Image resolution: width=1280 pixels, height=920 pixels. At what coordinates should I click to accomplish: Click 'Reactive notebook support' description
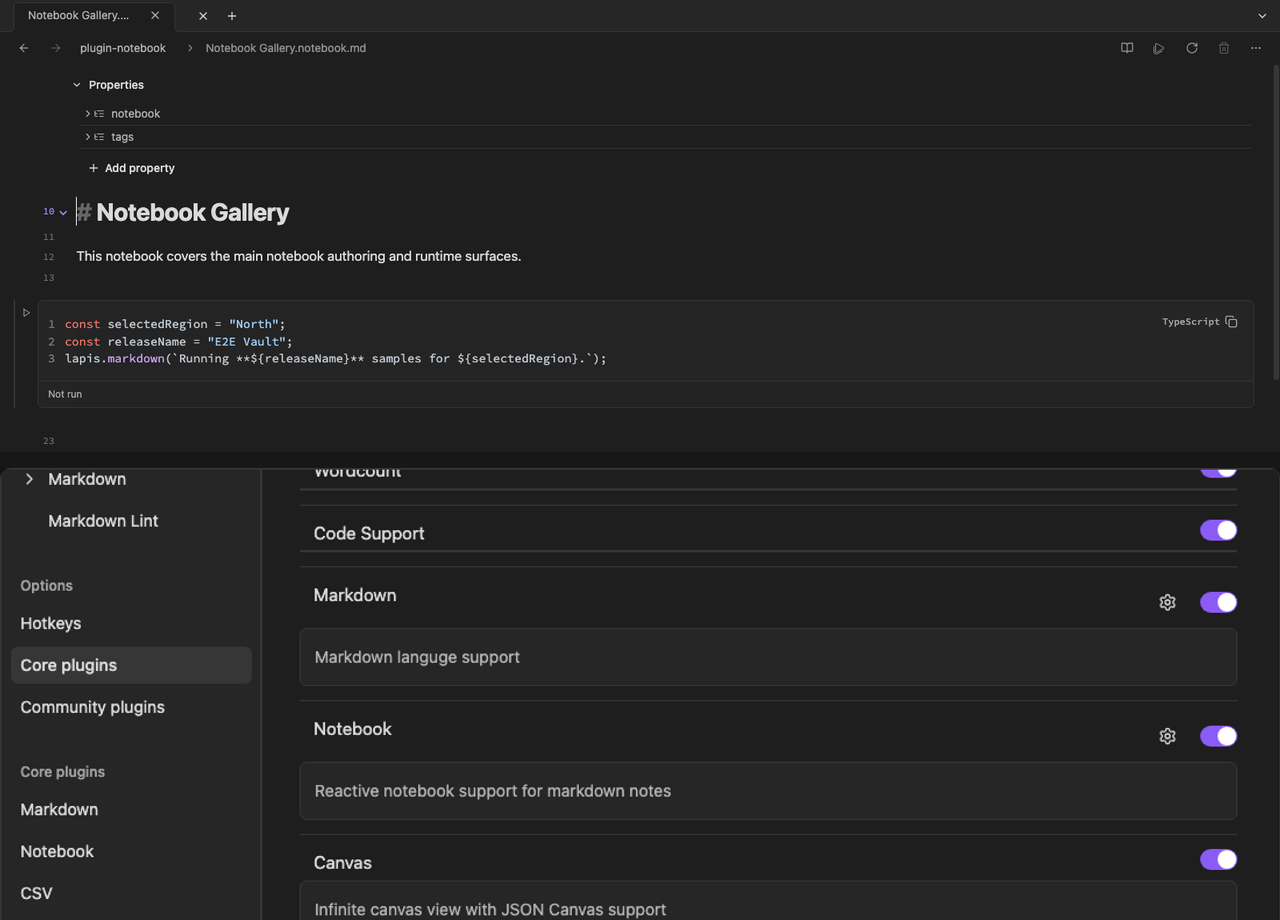click(x=493, y=791)
